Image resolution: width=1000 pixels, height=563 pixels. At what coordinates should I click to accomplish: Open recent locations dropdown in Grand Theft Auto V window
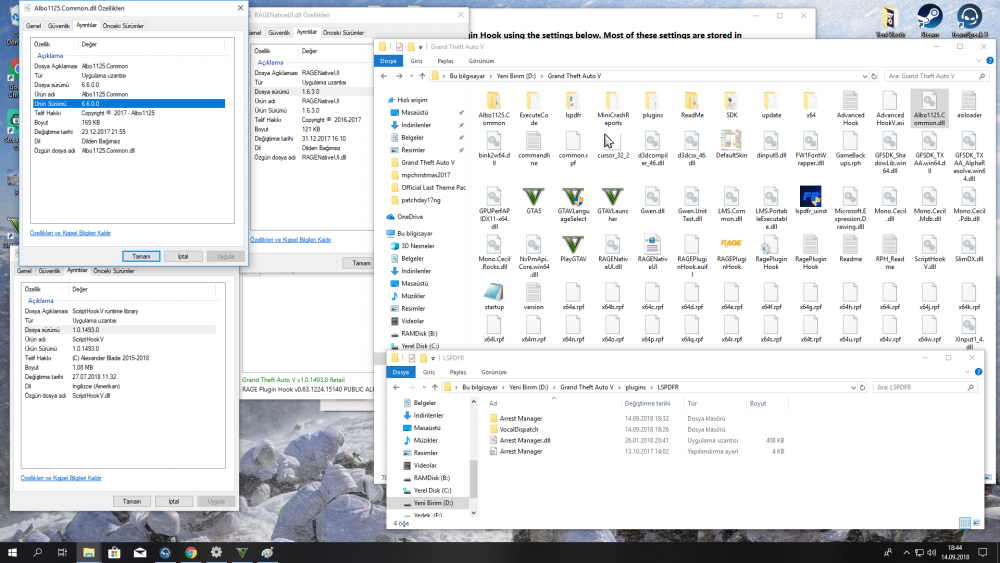click(x=410, y=76)
